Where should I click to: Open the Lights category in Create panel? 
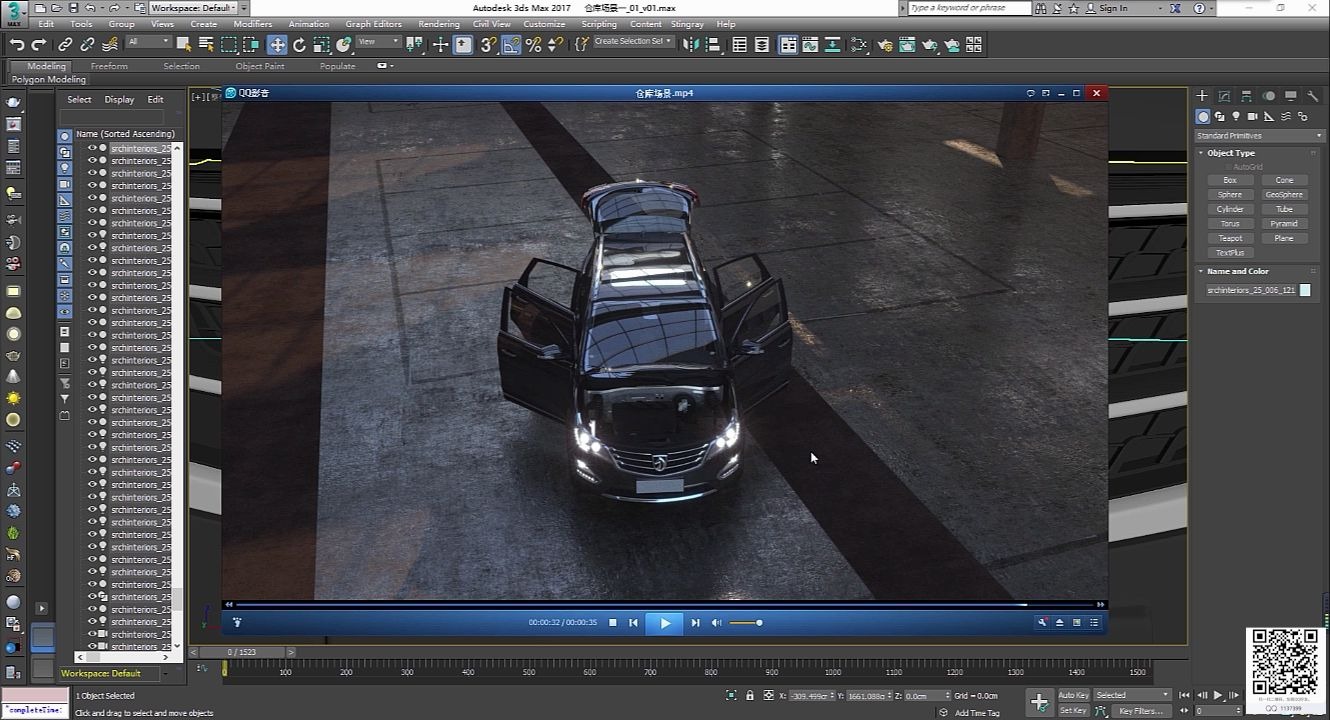coord(1236,117)
